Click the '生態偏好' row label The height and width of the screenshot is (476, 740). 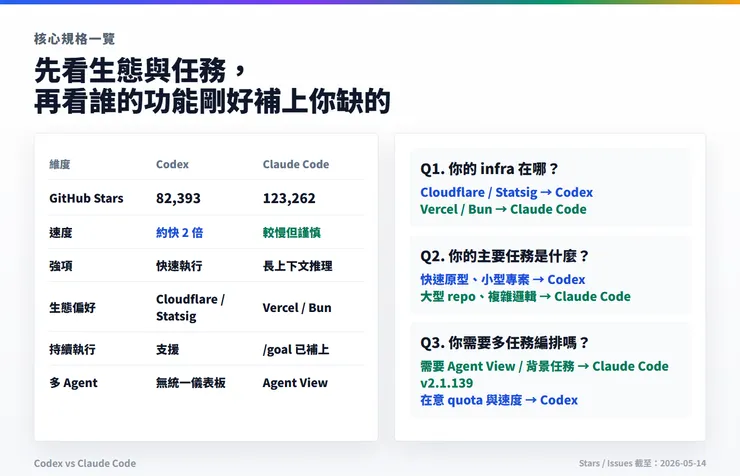coord(72,308)
